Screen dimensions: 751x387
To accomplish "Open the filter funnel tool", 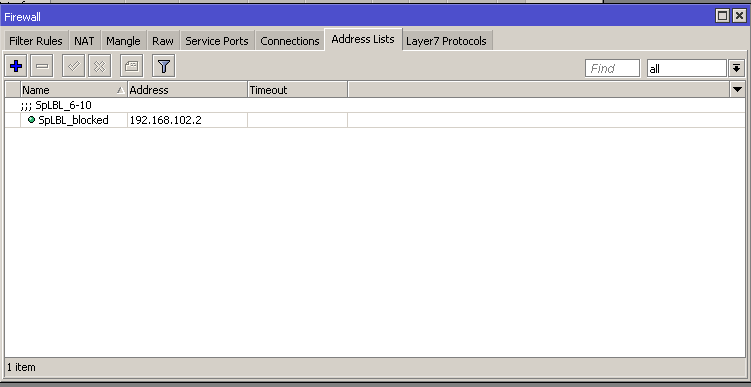I will tap(164, 66).
